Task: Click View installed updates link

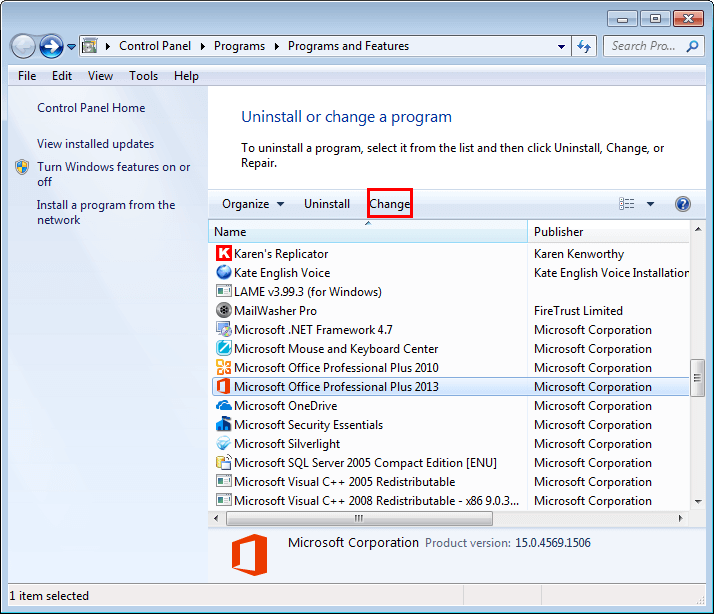Action: pyautogui.click(x=95, y=144)
